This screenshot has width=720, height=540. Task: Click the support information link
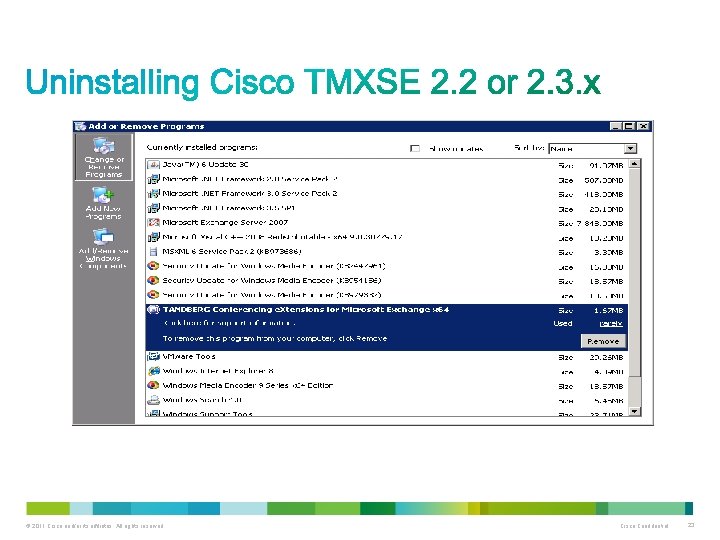(229, 323)
